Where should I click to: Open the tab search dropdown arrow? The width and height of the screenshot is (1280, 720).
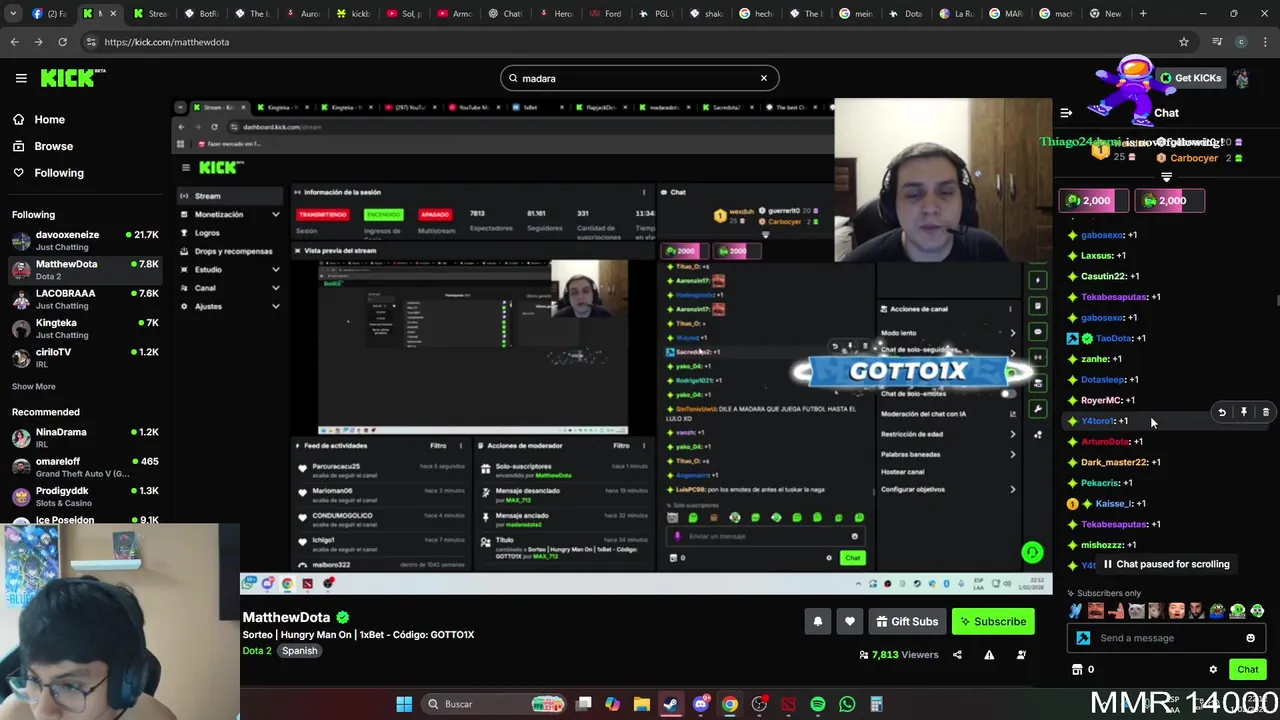coord(14,14)
